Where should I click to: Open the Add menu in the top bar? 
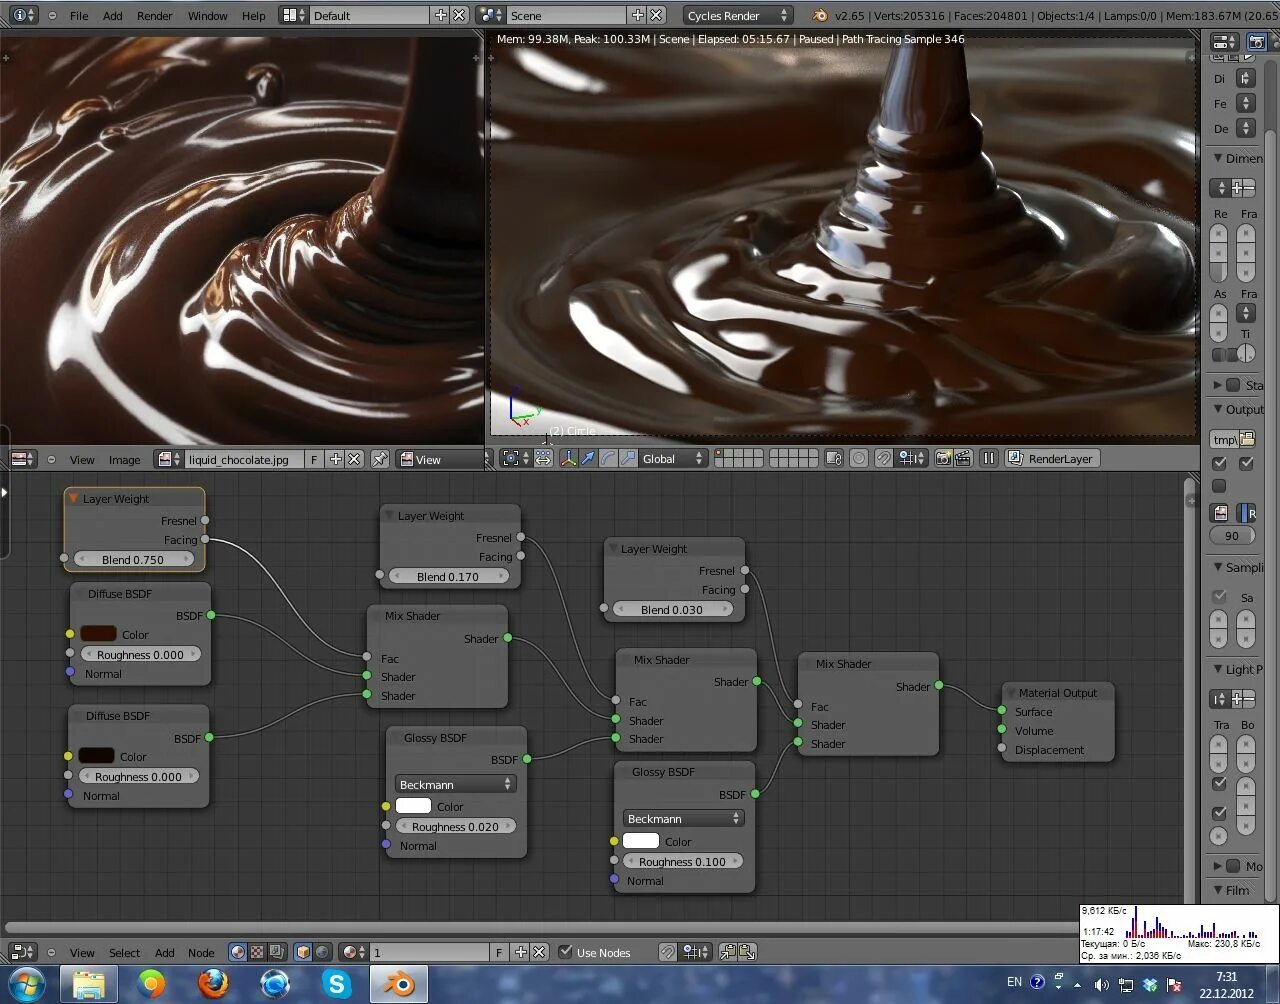tap(113, 16)
